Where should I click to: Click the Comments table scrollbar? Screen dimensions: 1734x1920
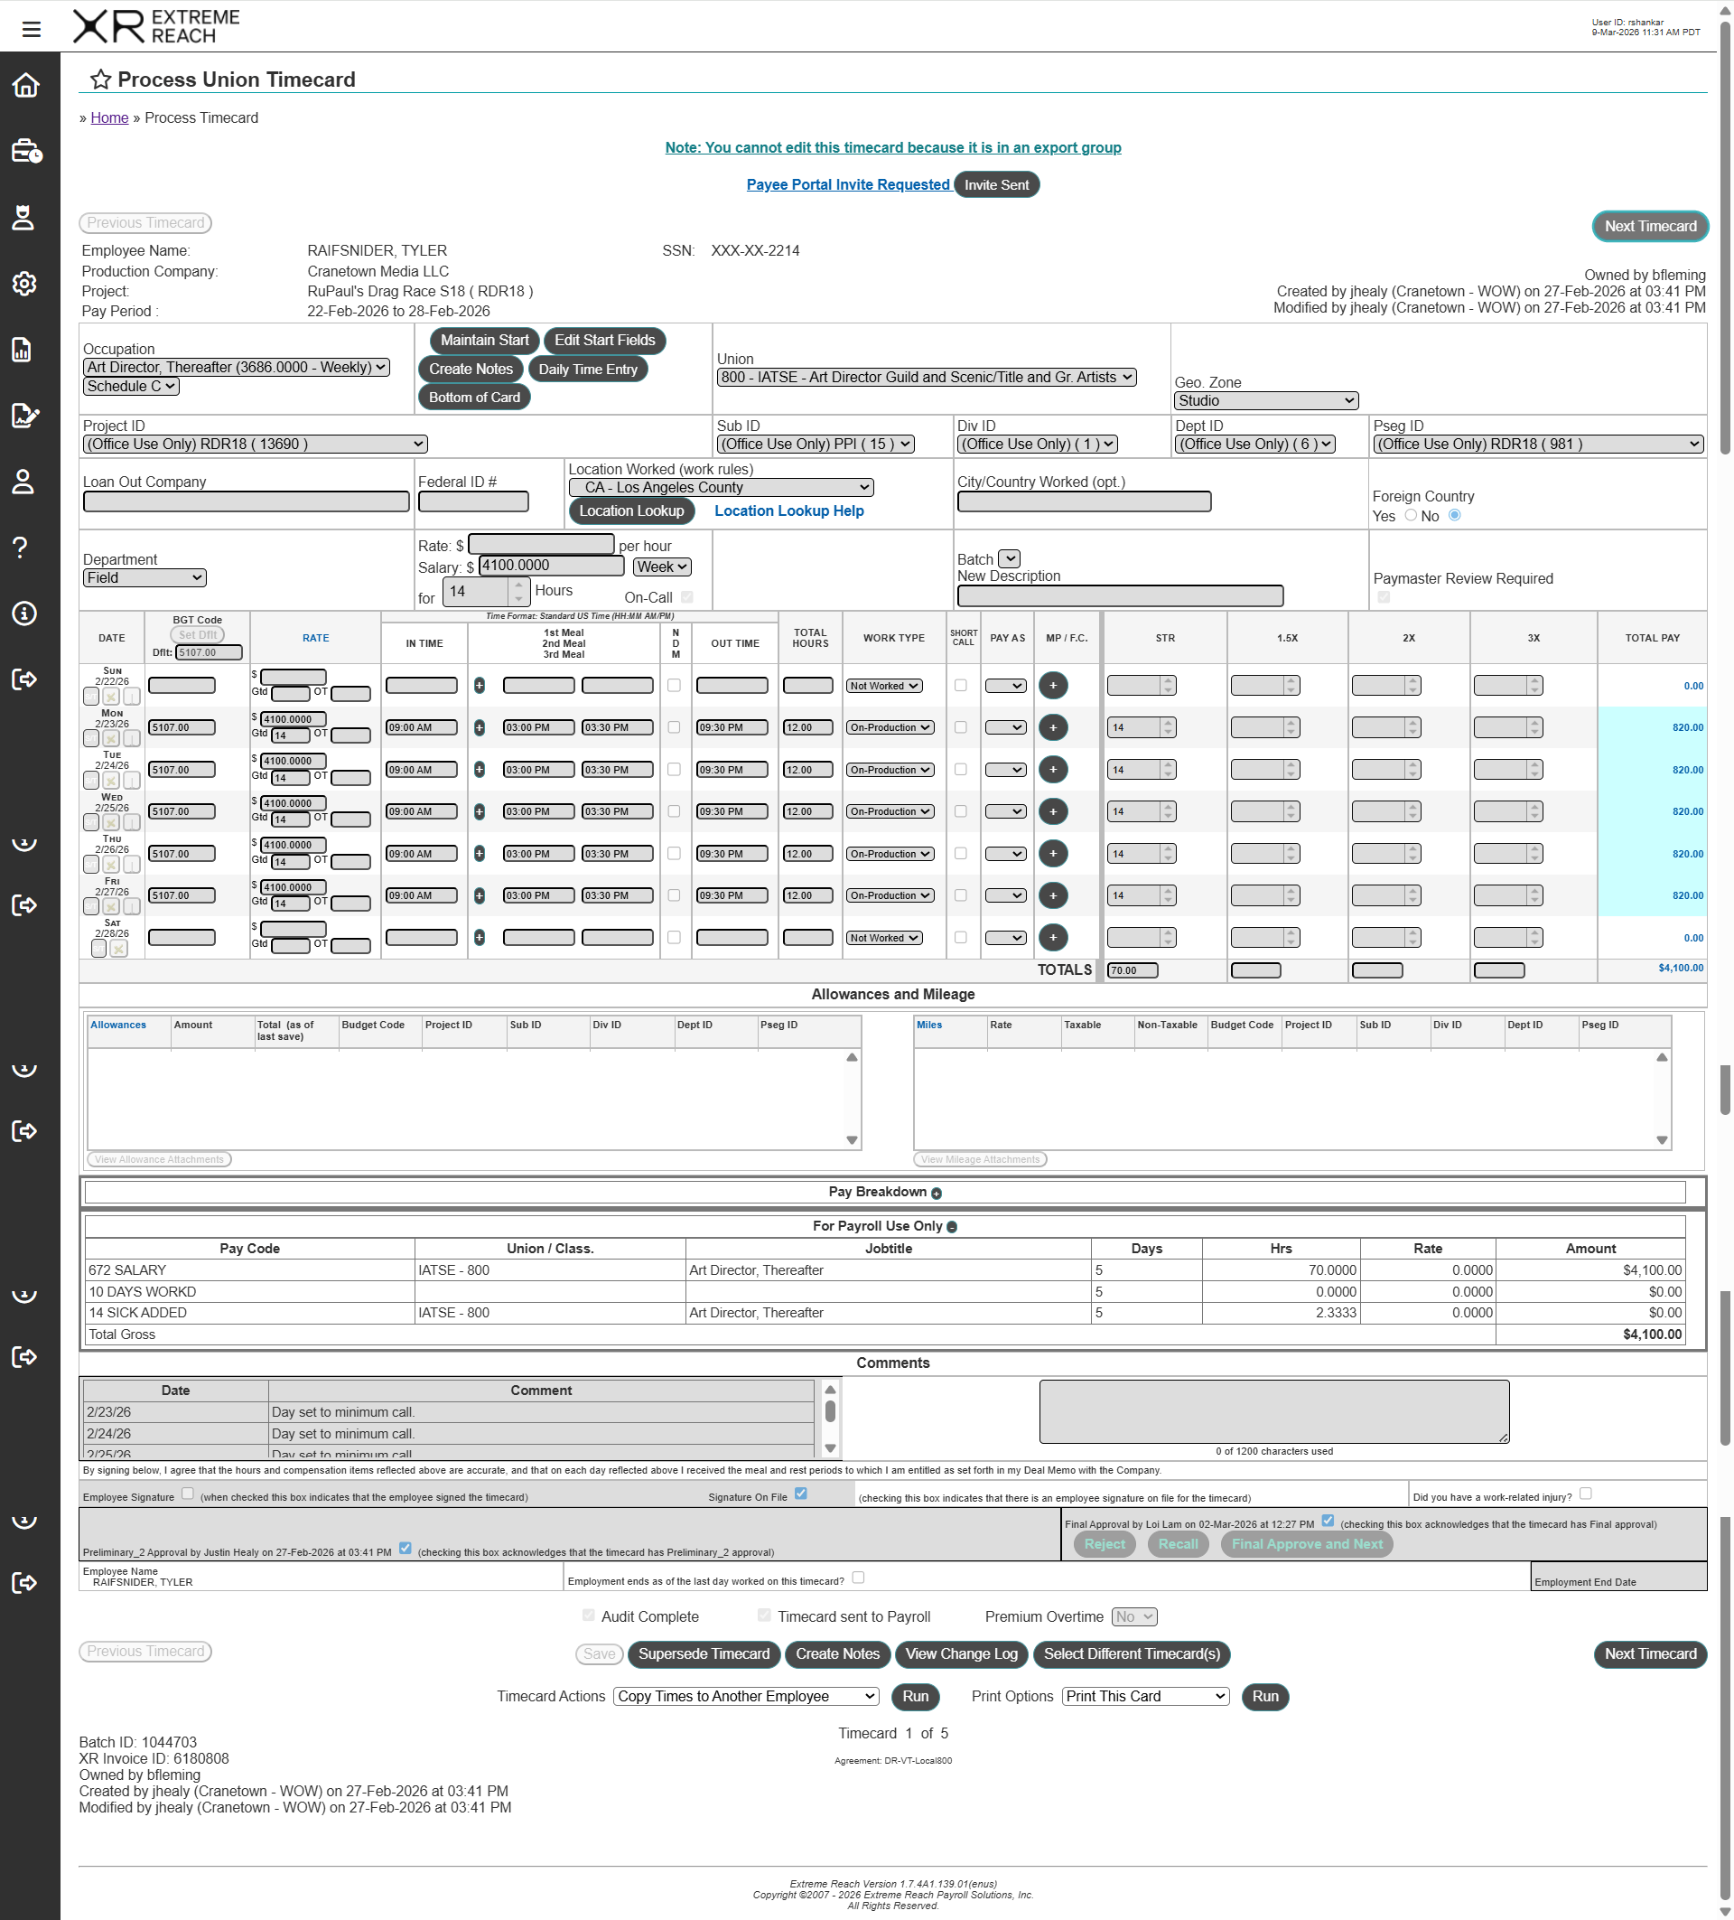pyautogui.click(x=830, y=1418)
